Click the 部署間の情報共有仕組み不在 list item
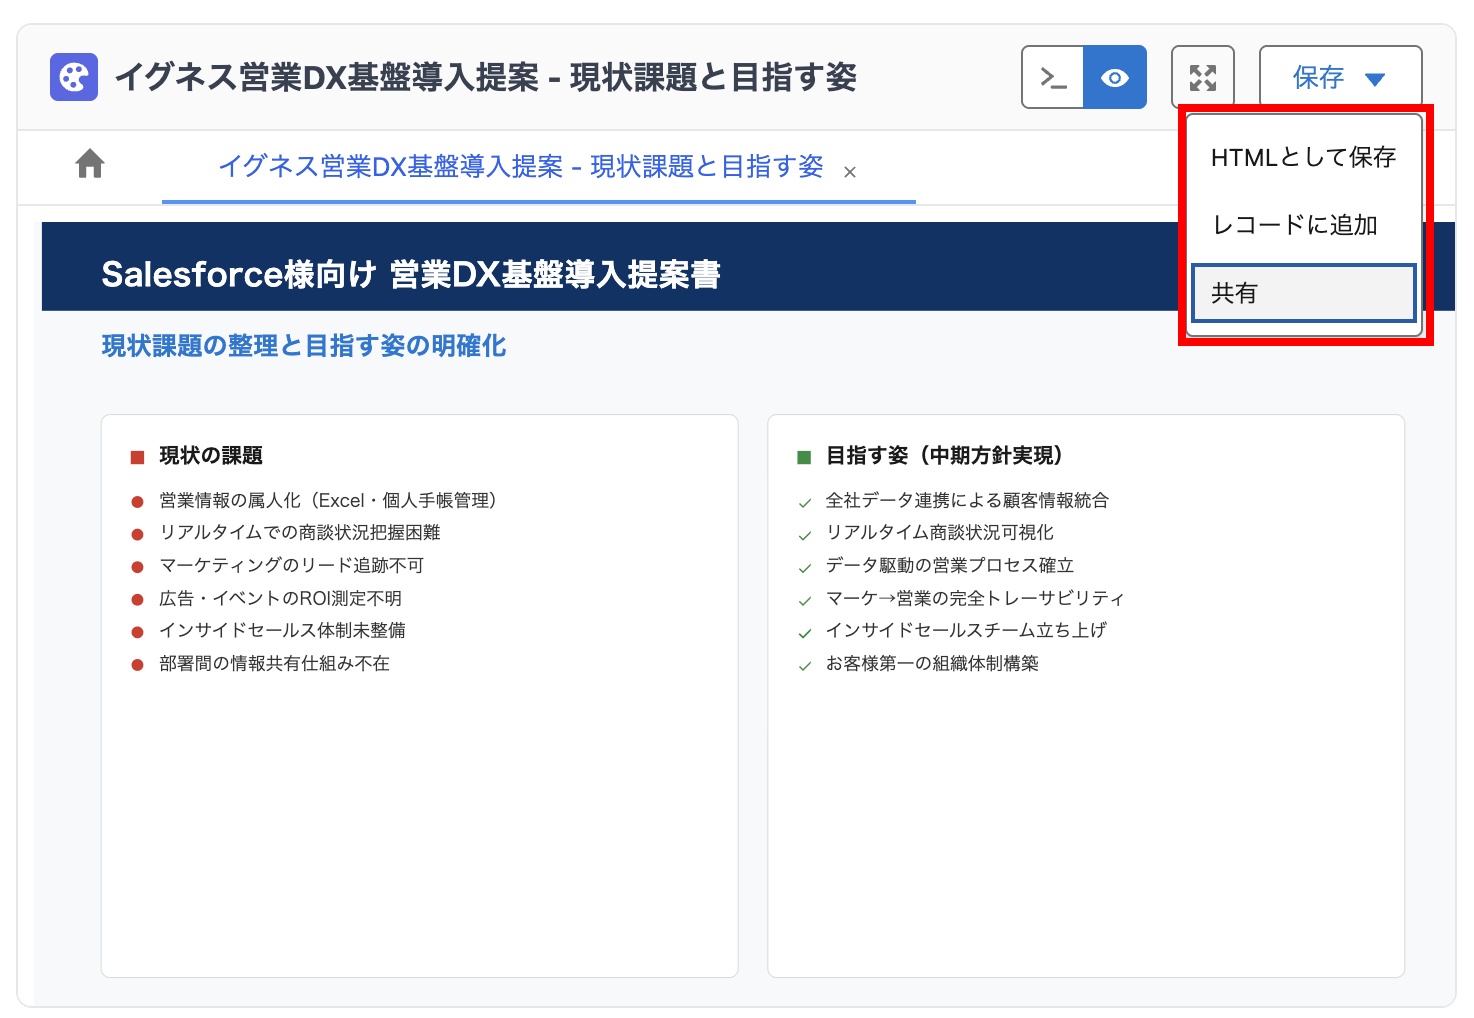1474x1018 pixels. 274,664
